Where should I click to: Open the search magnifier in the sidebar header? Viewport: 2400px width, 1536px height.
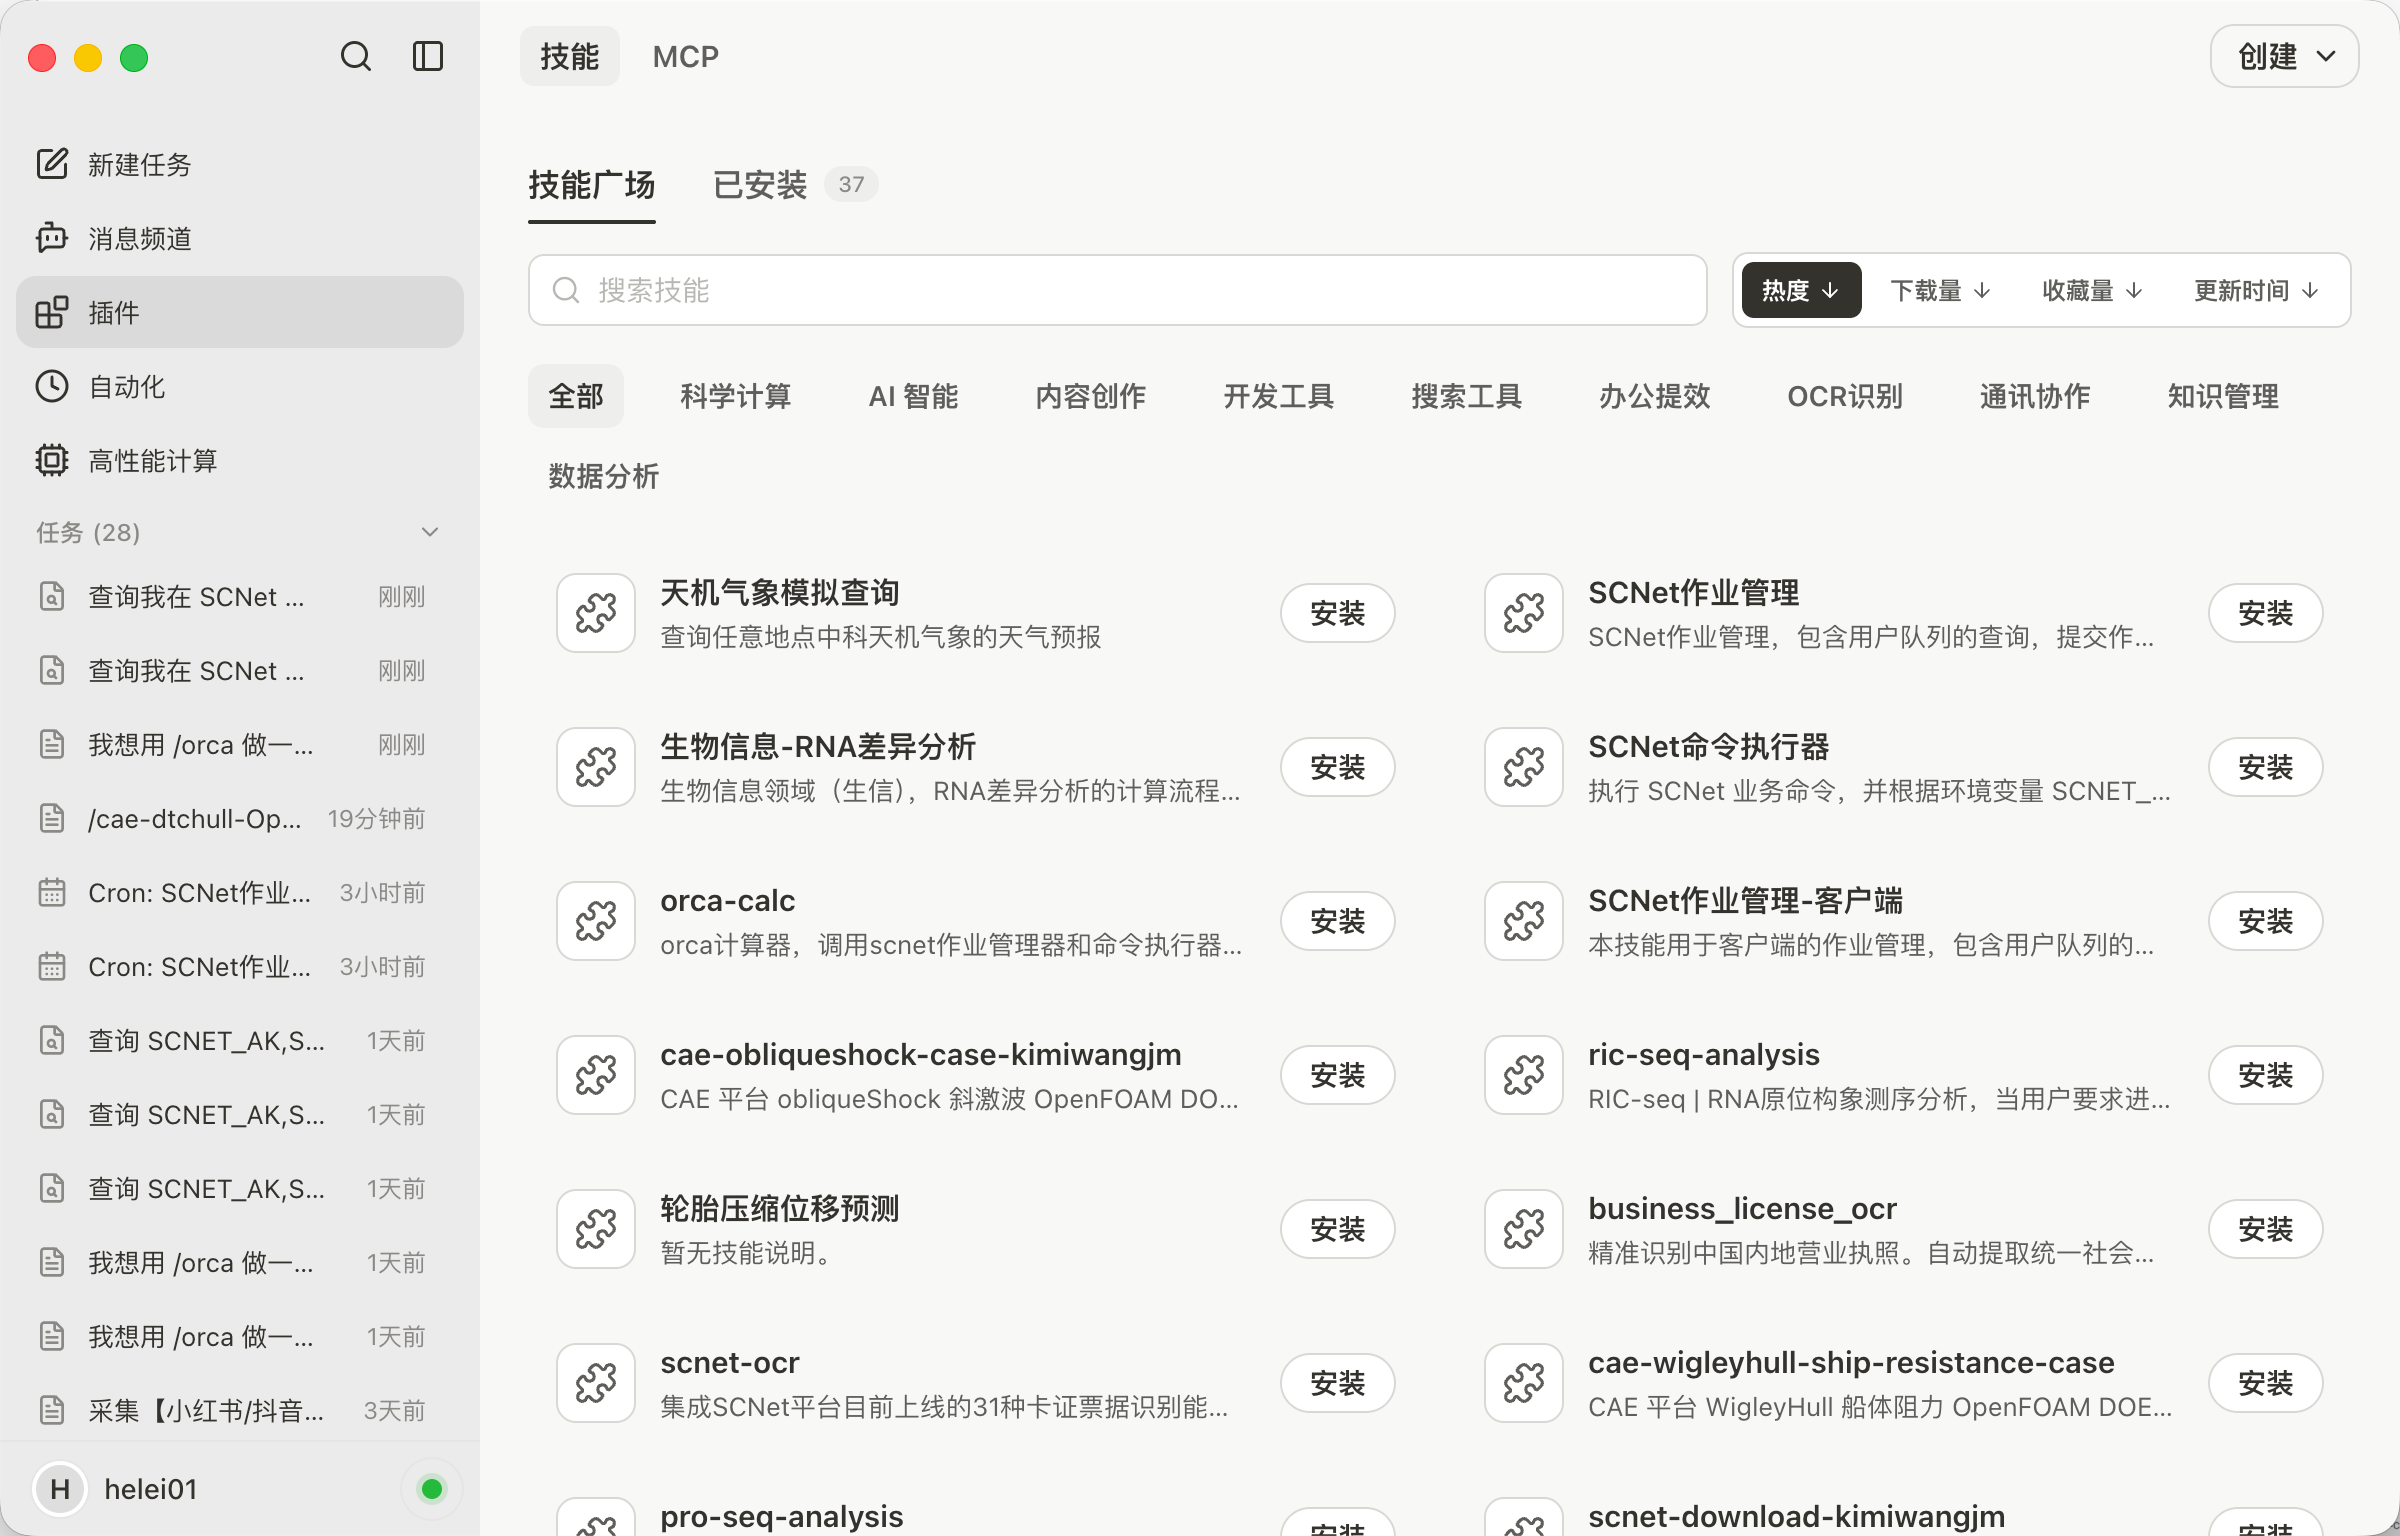click(355, 57)
